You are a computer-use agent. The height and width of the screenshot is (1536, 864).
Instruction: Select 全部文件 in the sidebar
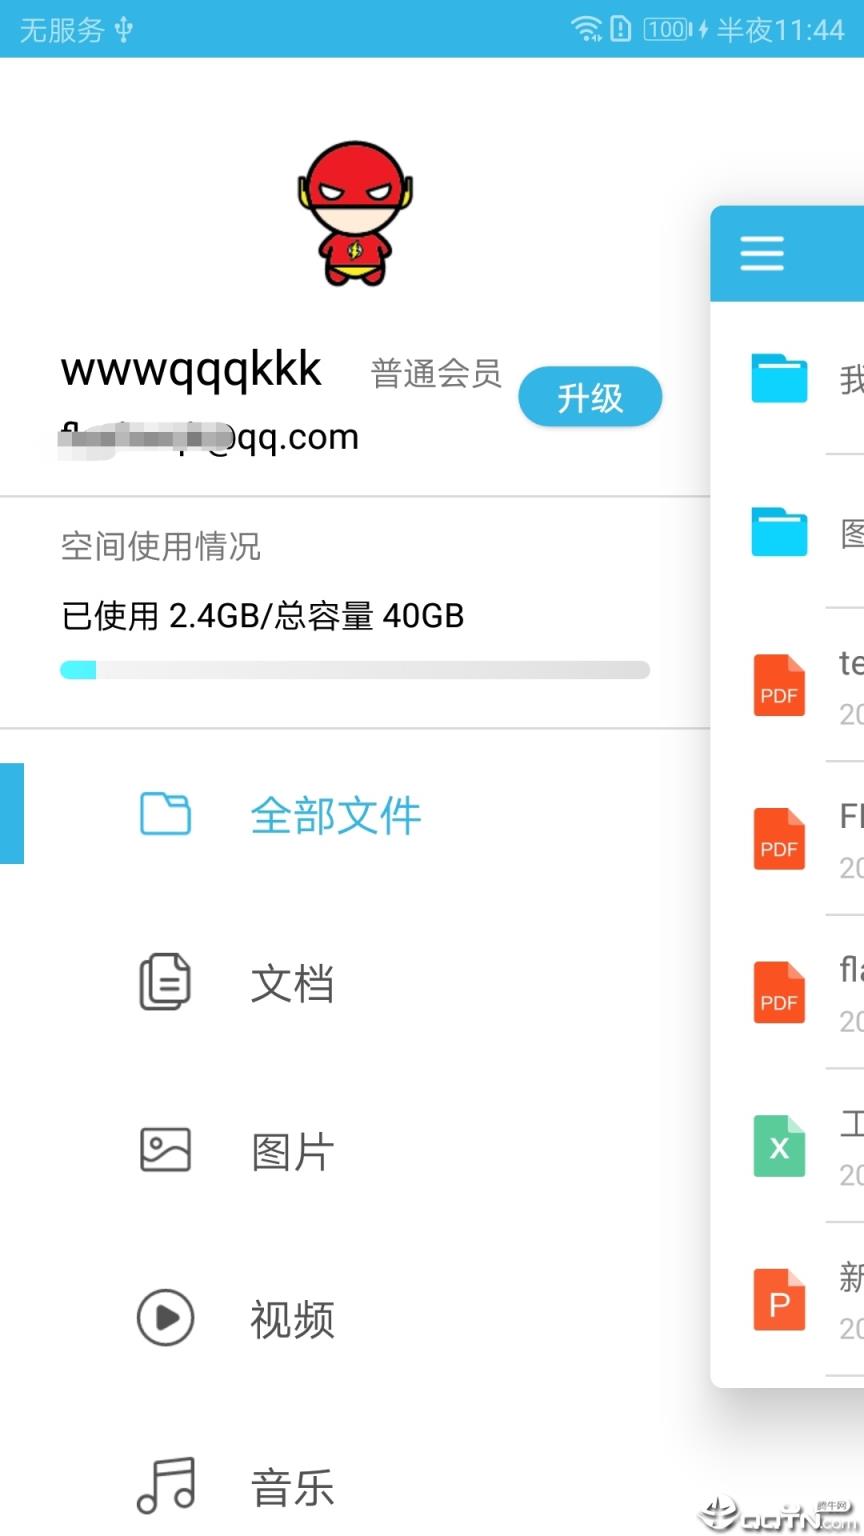(335, 815)
